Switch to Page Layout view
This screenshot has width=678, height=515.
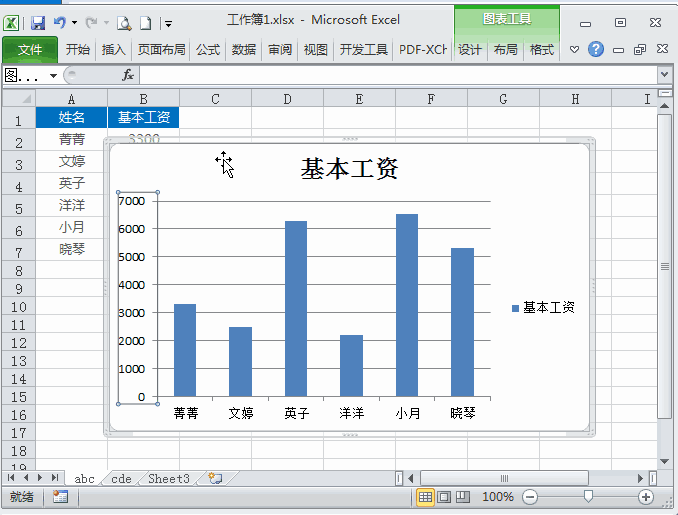(444, 497)
